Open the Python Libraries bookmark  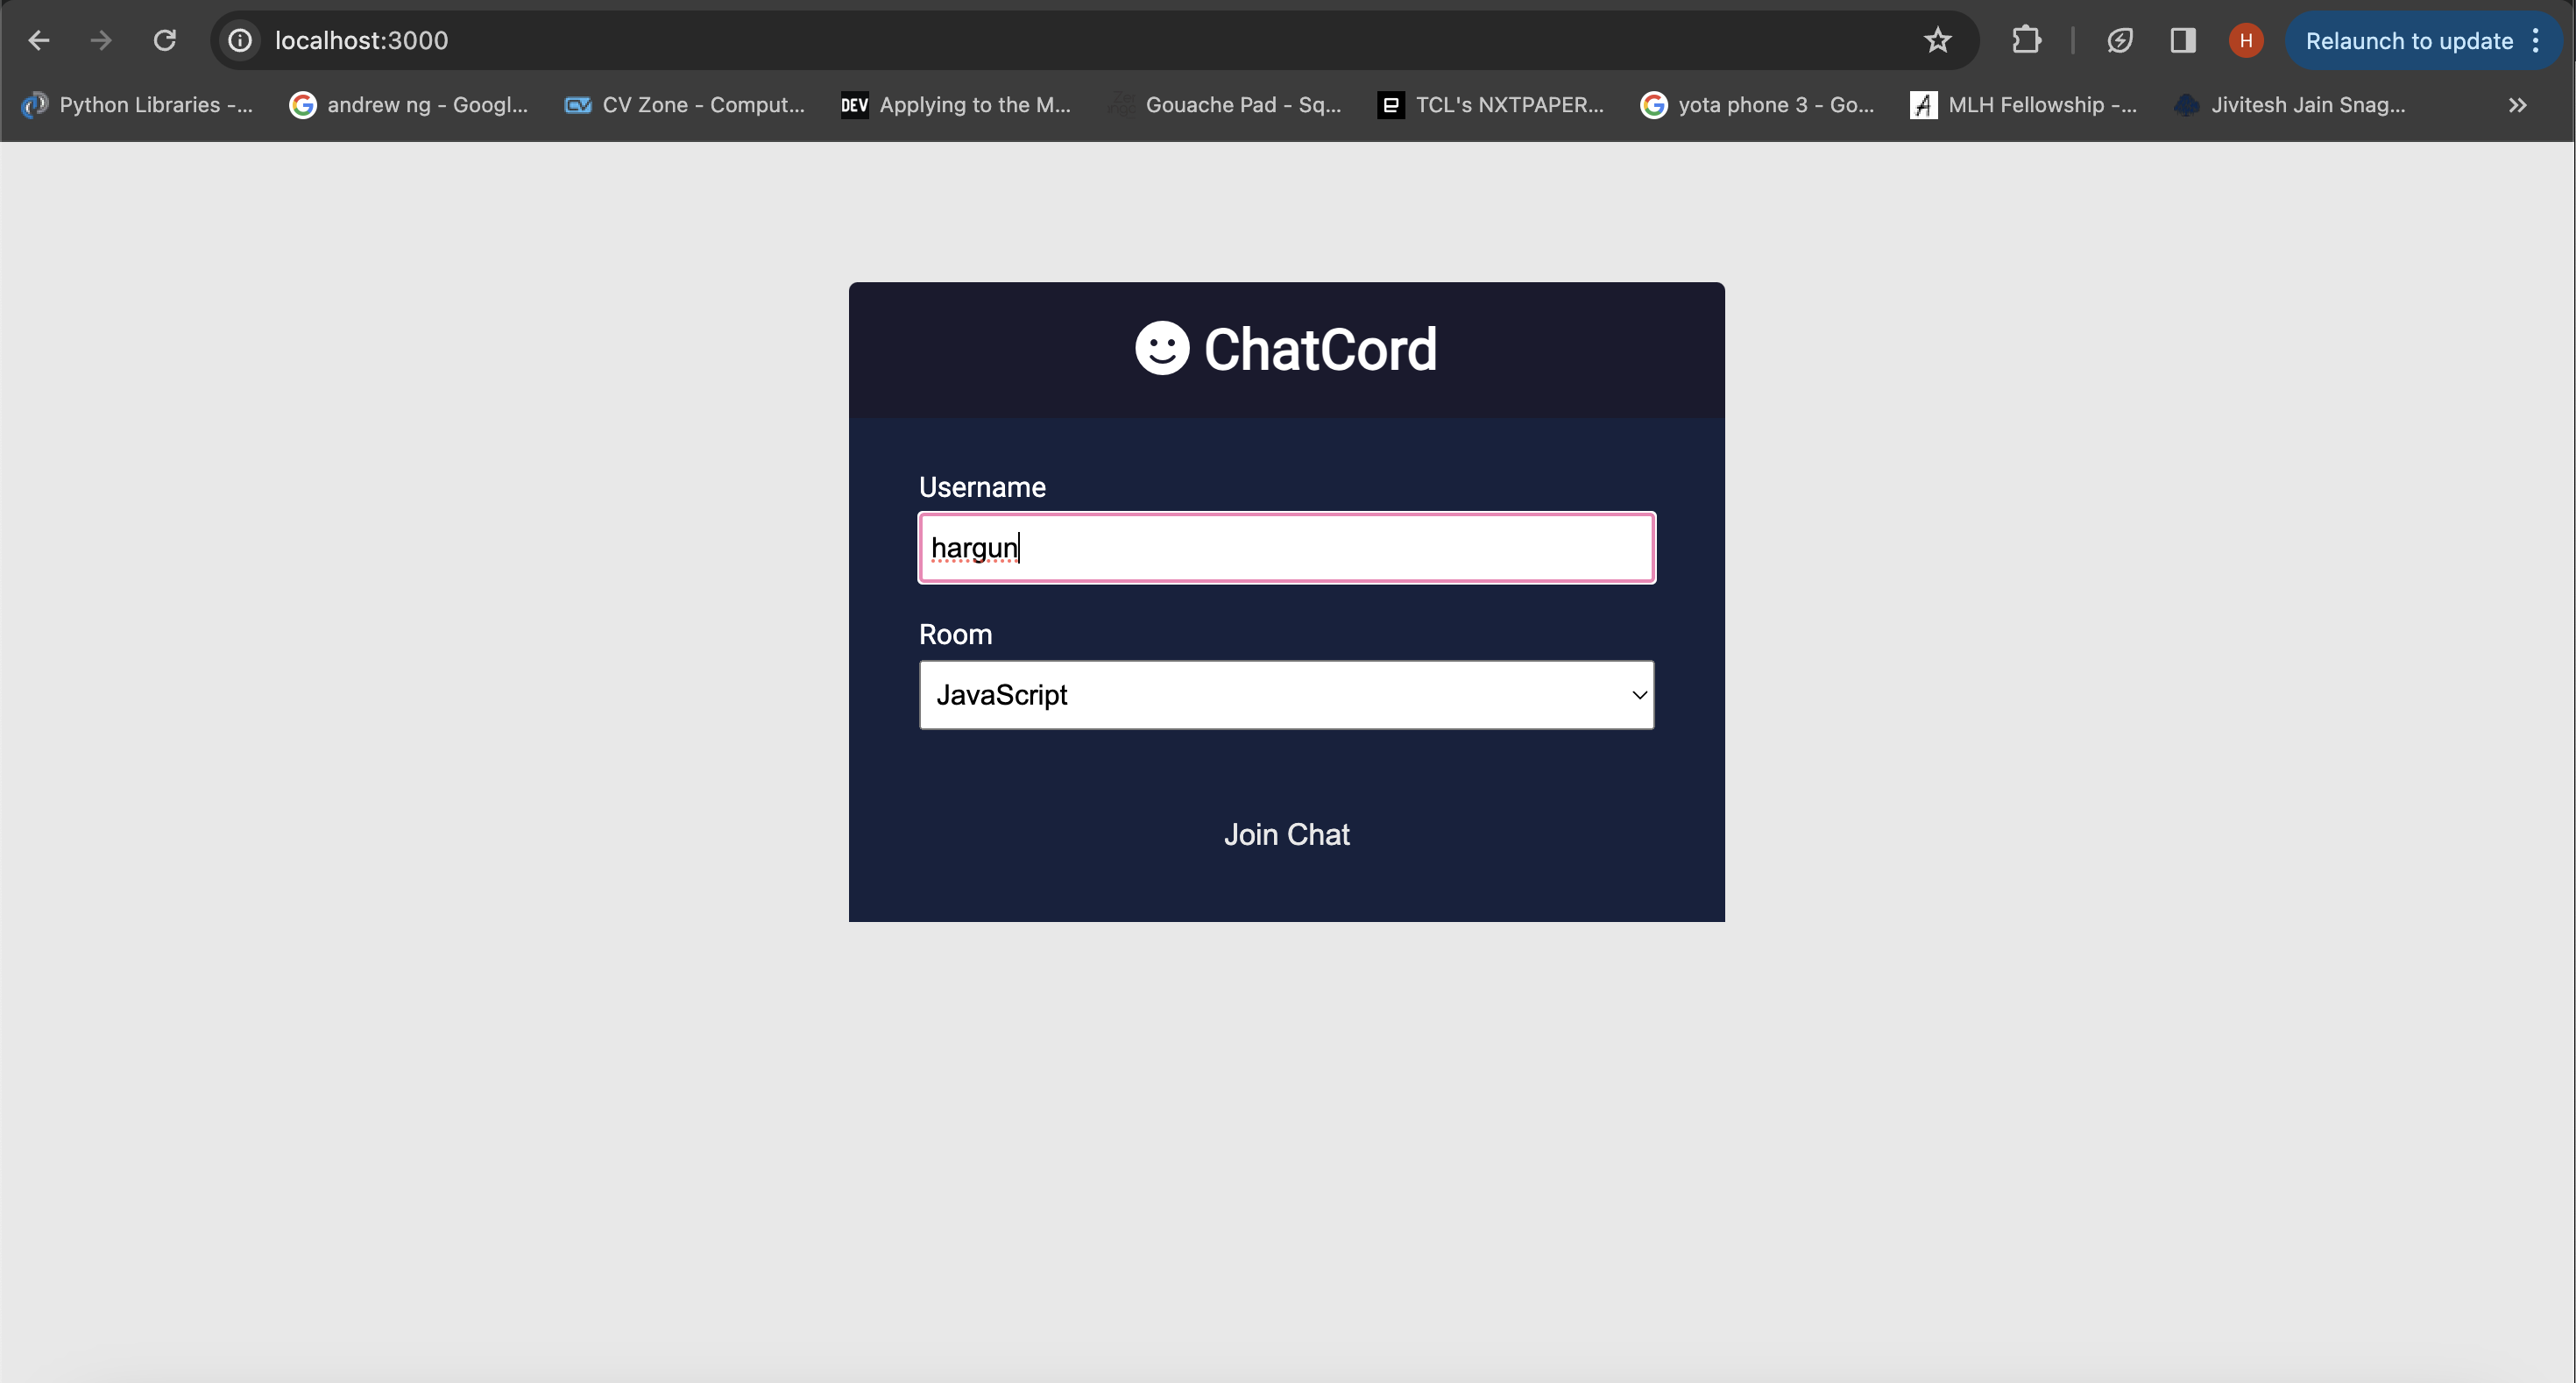(x=138, y=105)
